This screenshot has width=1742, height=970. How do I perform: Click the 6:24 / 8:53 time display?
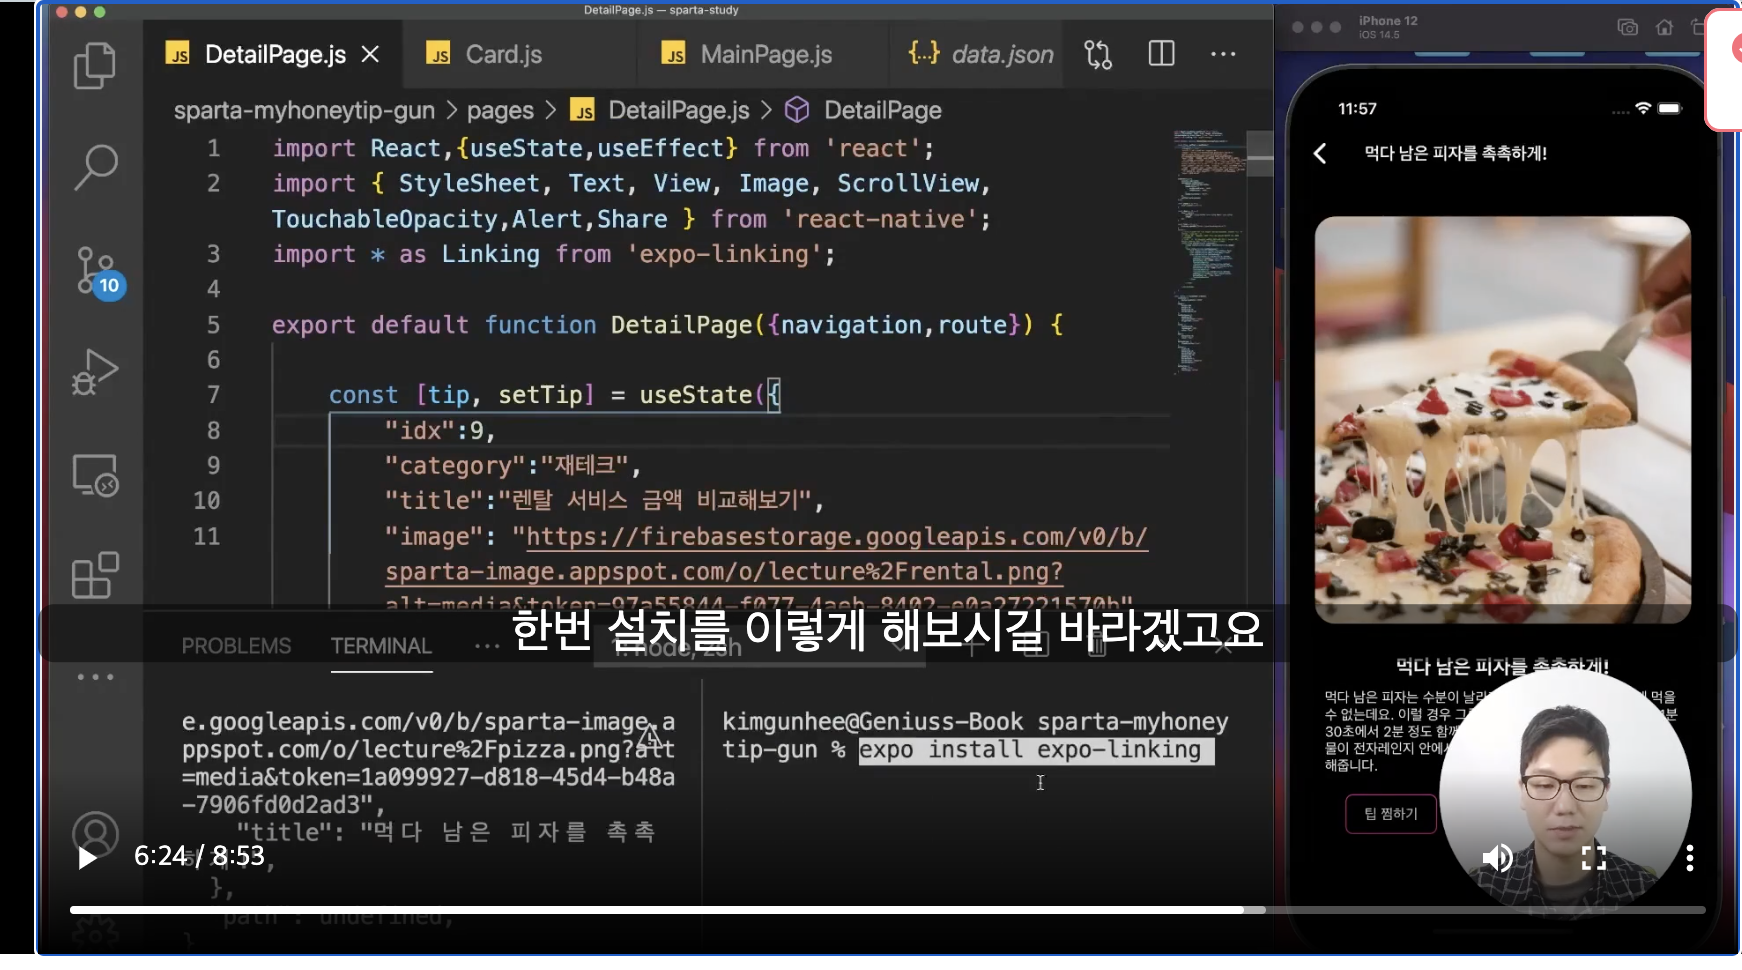point(199,856)
